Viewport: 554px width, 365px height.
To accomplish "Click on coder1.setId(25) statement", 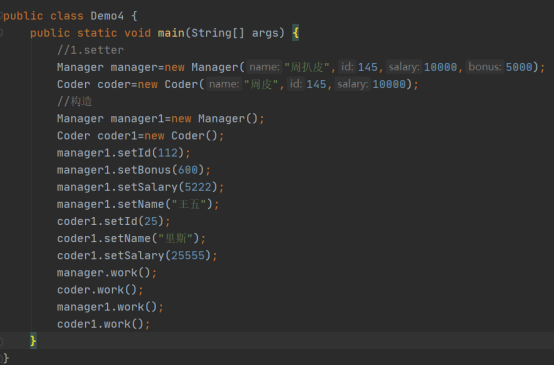I will coord(113,221).
